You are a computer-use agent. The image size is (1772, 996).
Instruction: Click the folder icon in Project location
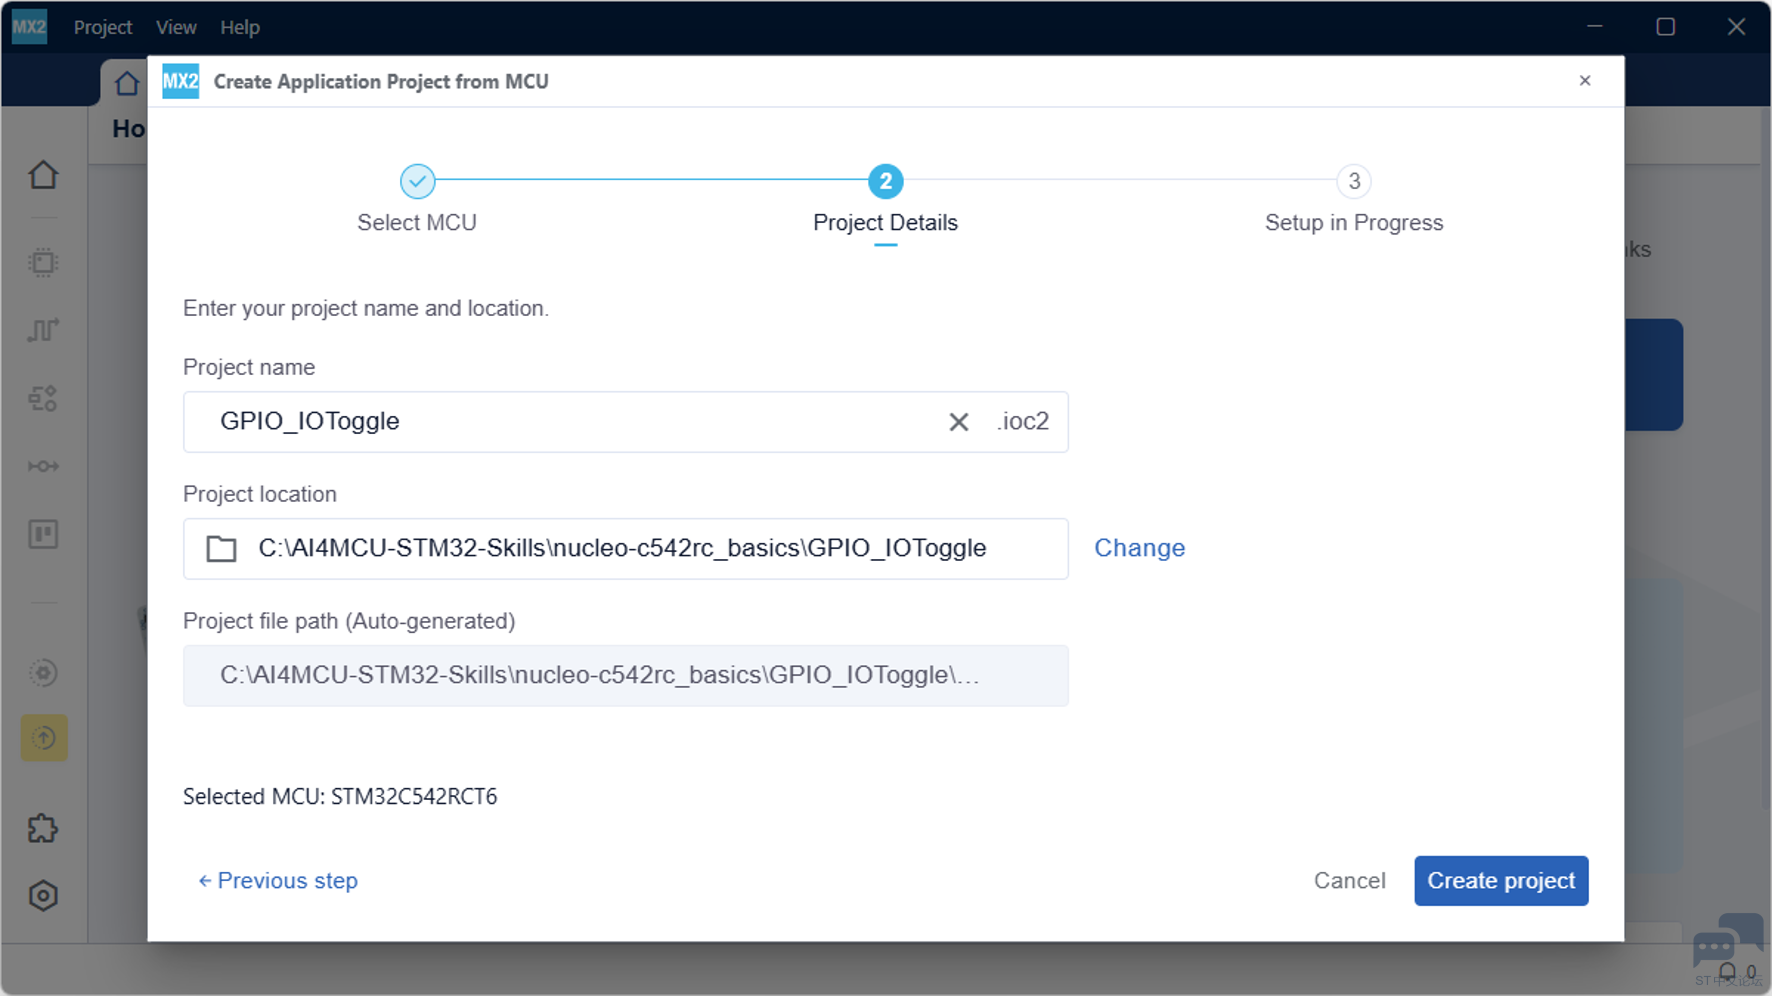click(x=221, y=549)
